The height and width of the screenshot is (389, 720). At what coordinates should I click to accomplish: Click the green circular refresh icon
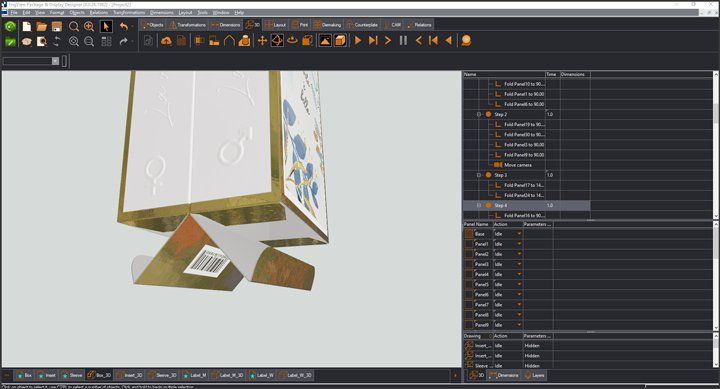point(10,27)
